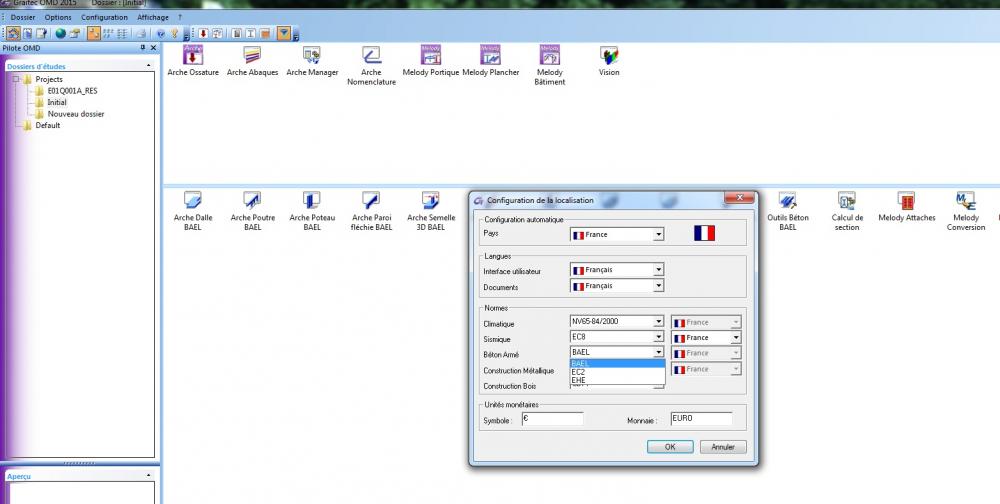Close the Configuration de la localisation dialog
Screen dimensions: 1000x504
[740, 198]
